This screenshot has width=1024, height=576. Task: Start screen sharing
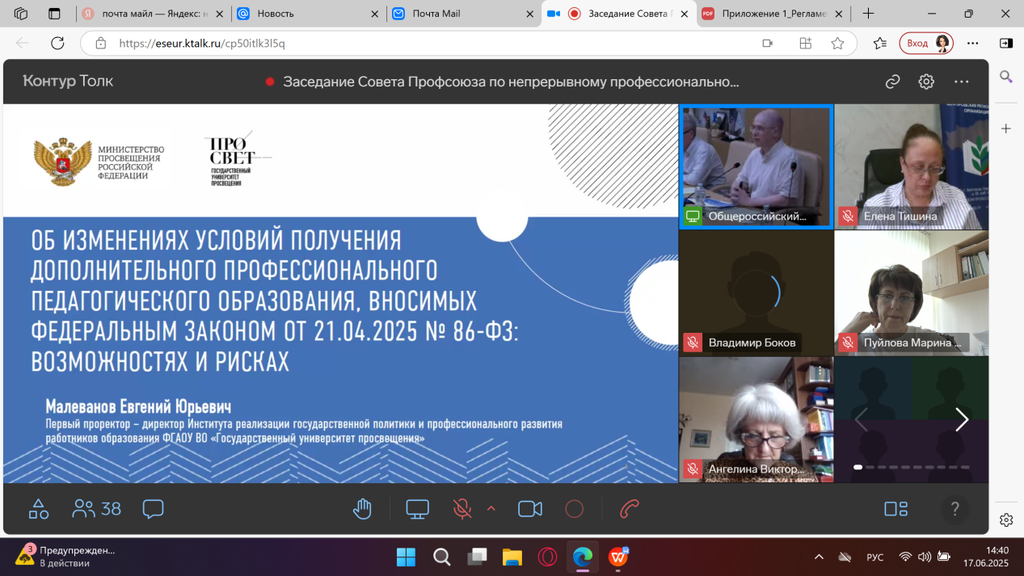417,509
